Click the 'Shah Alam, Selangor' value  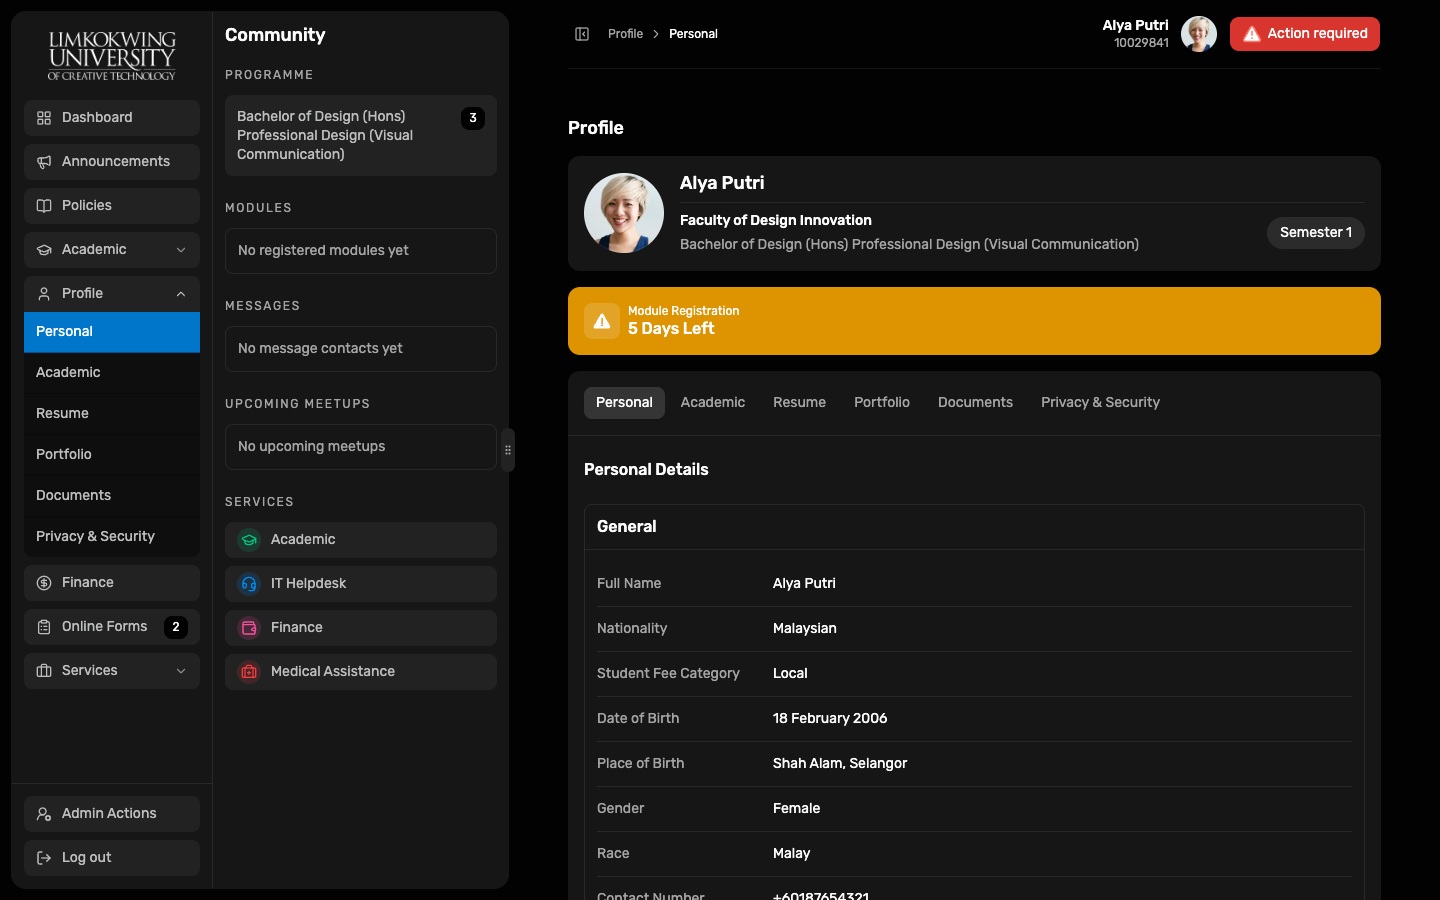(840, 764)
